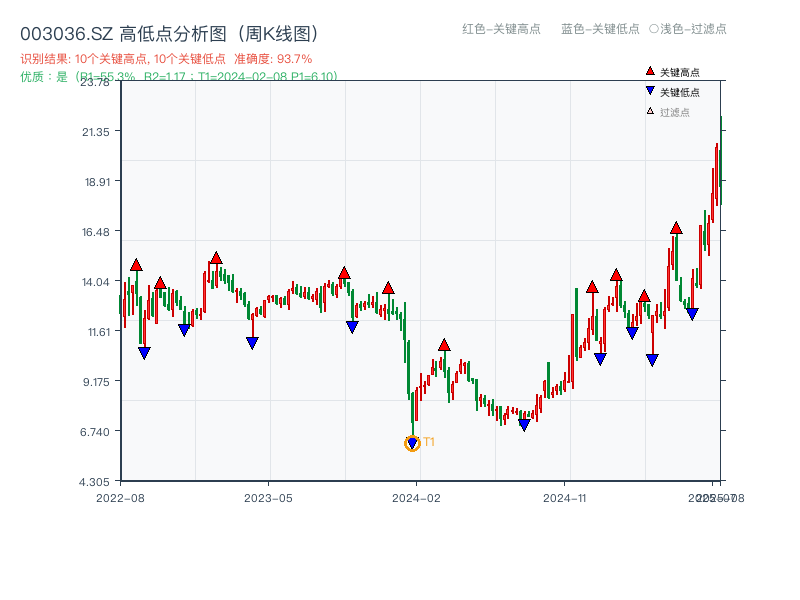Image resolution: width=800 pixels, height=600 pixels.
Task: Select the last blue low marker before the final rally
Action: 692,314
